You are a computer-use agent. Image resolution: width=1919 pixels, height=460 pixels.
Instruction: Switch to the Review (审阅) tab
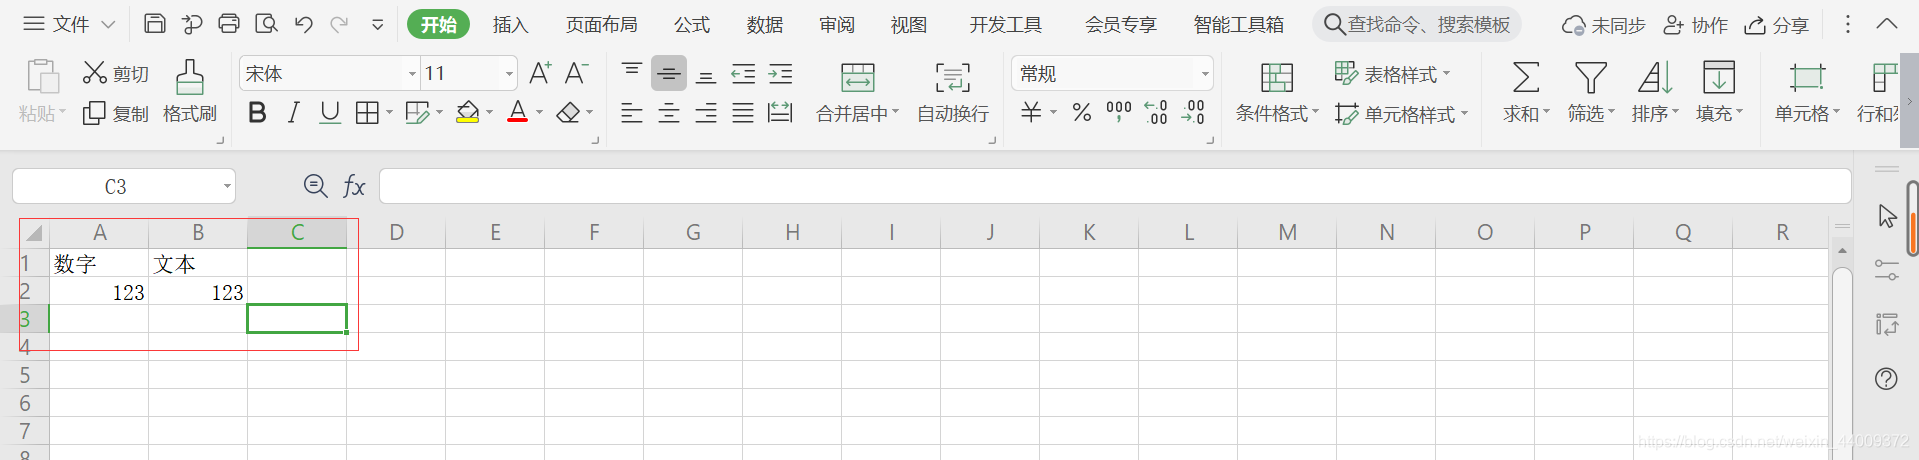tap(837, 25)
